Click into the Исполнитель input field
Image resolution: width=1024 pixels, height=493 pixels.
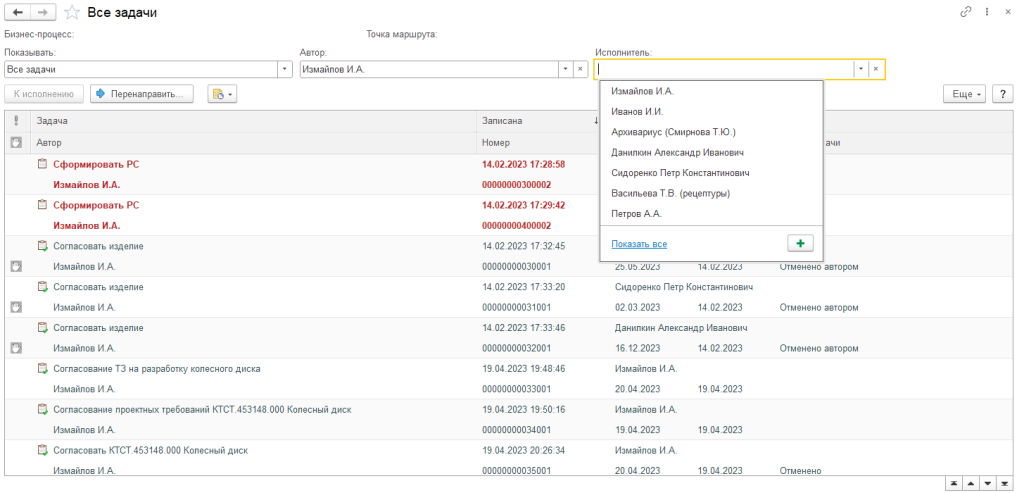point(723,69)
